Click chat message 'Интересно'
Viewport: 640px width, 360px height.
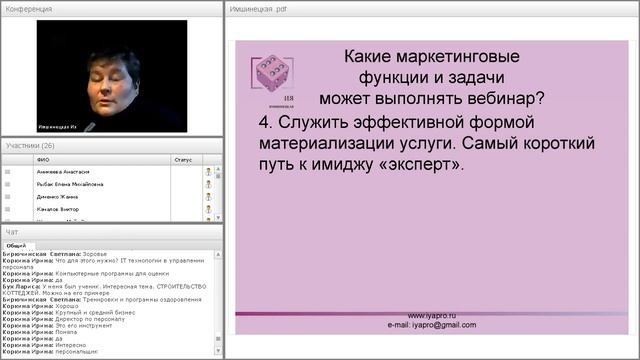[71, 345]
